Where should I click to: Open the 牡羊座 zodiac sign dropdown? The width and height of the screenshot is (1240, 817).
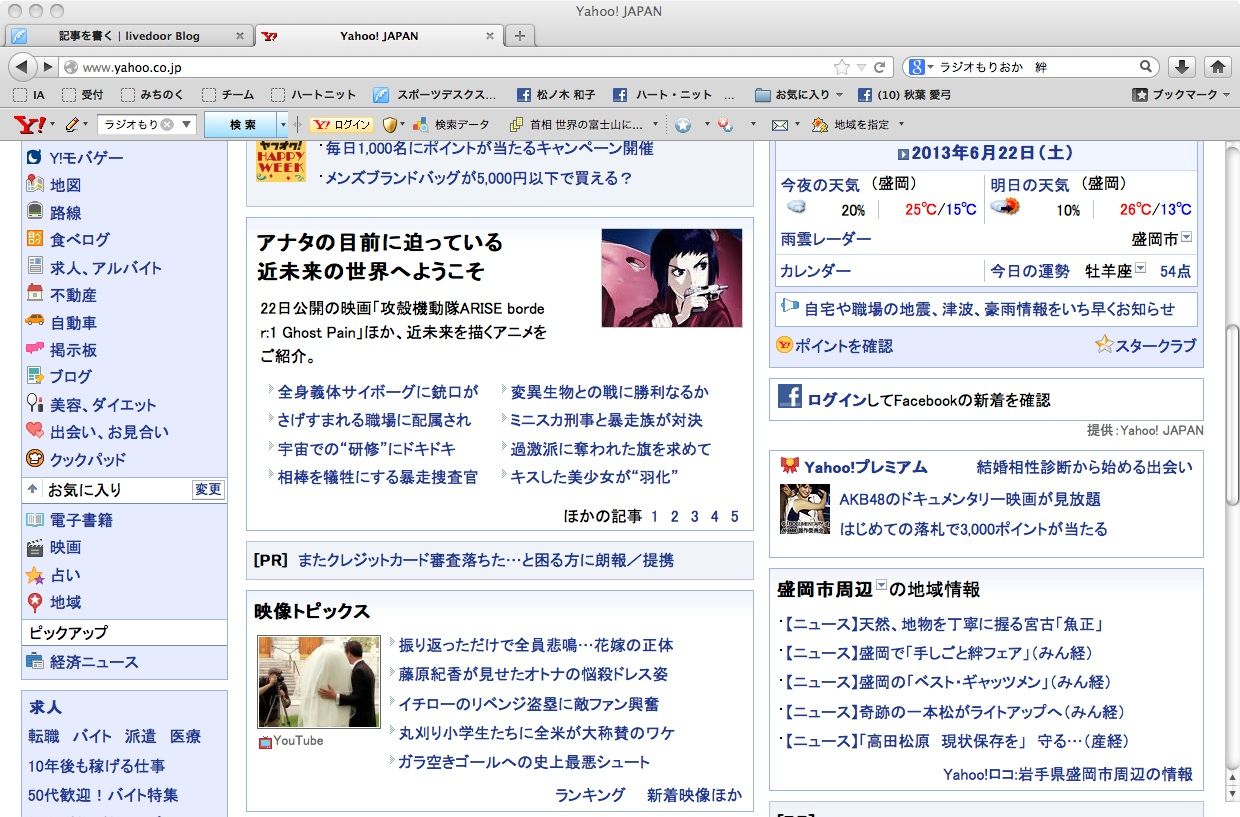(1140, 269)
